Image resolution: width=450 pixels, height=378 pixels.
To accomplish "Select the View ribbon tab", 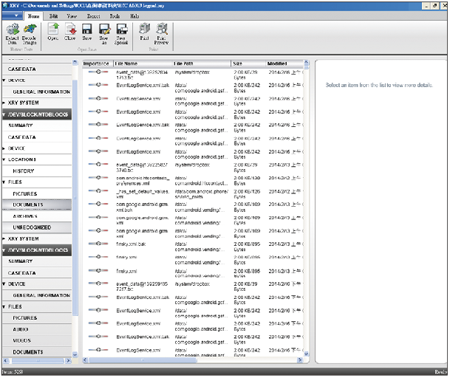I will (x=72, y=16).
